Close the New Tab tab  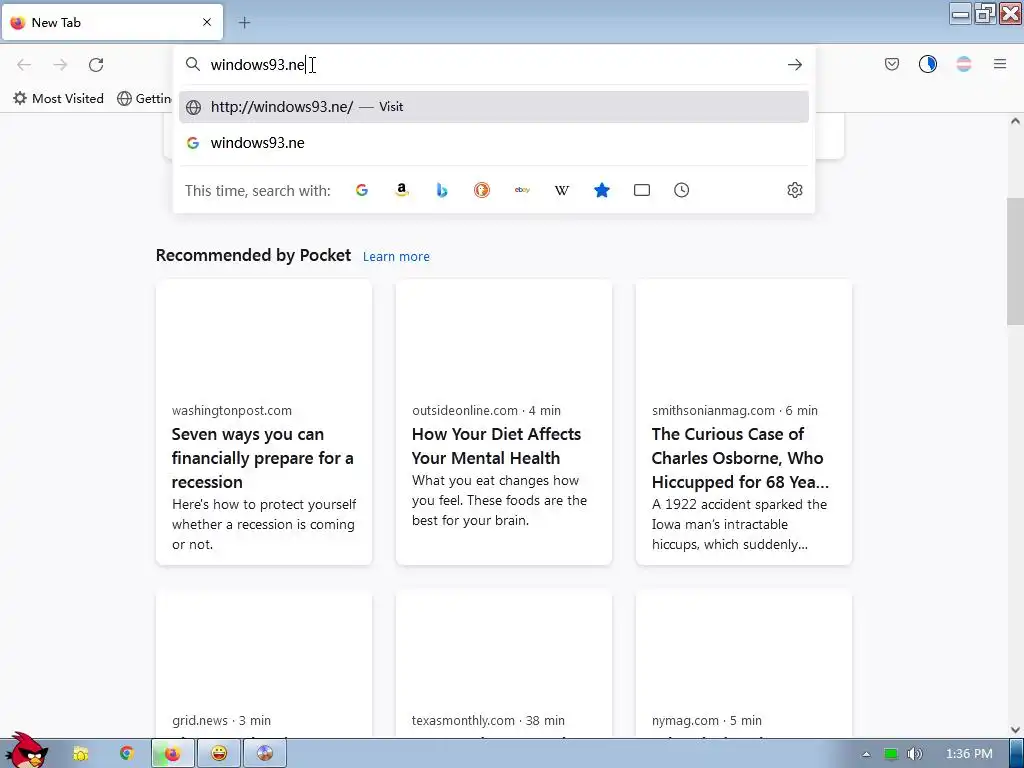pos(207,22)
